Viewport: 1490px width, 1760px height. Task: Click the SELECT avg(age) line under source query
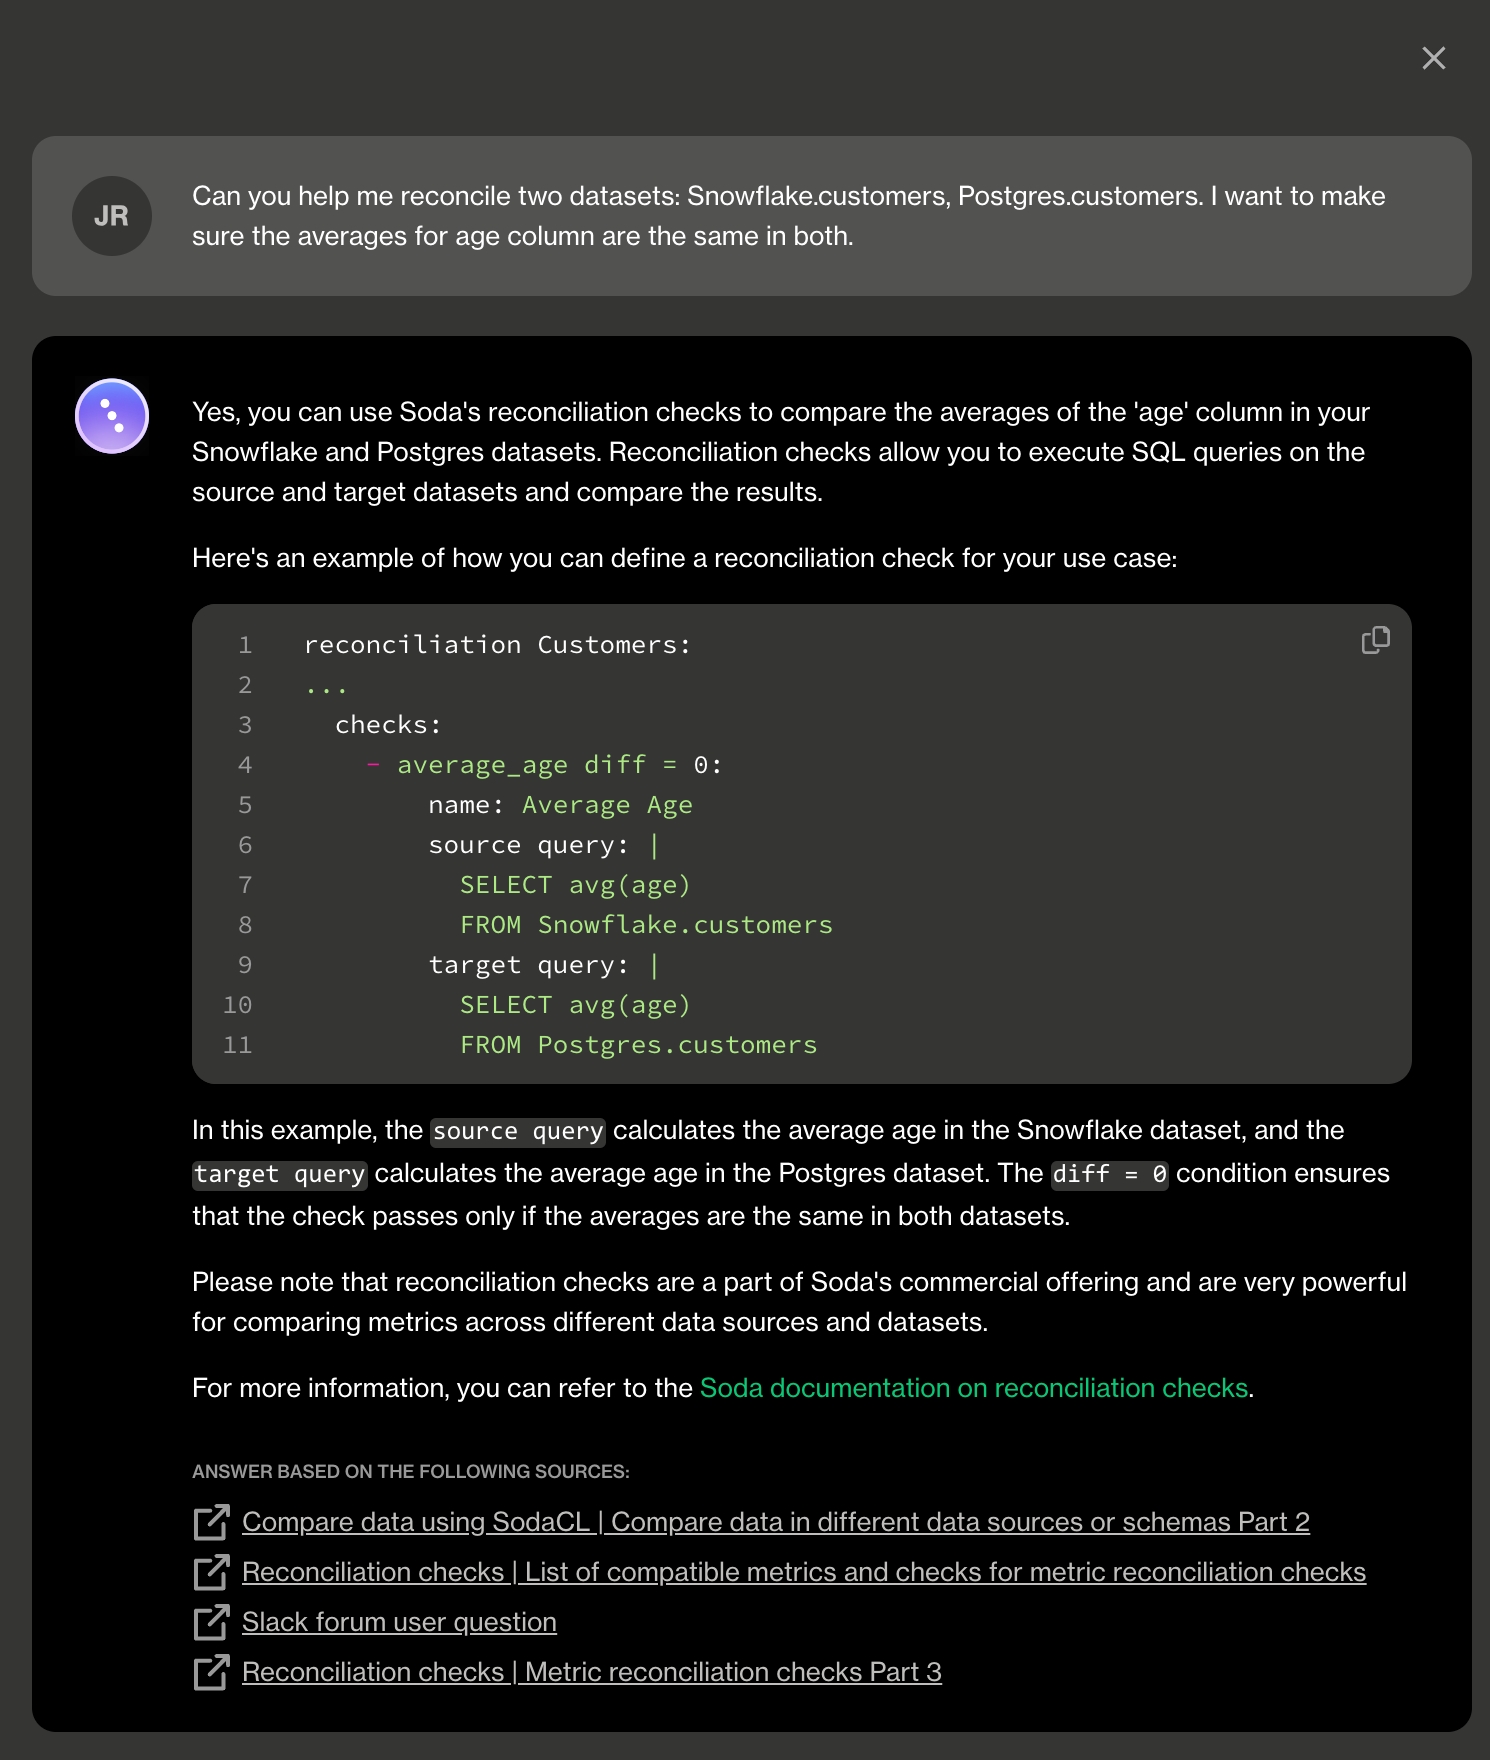tap(575, 885)
